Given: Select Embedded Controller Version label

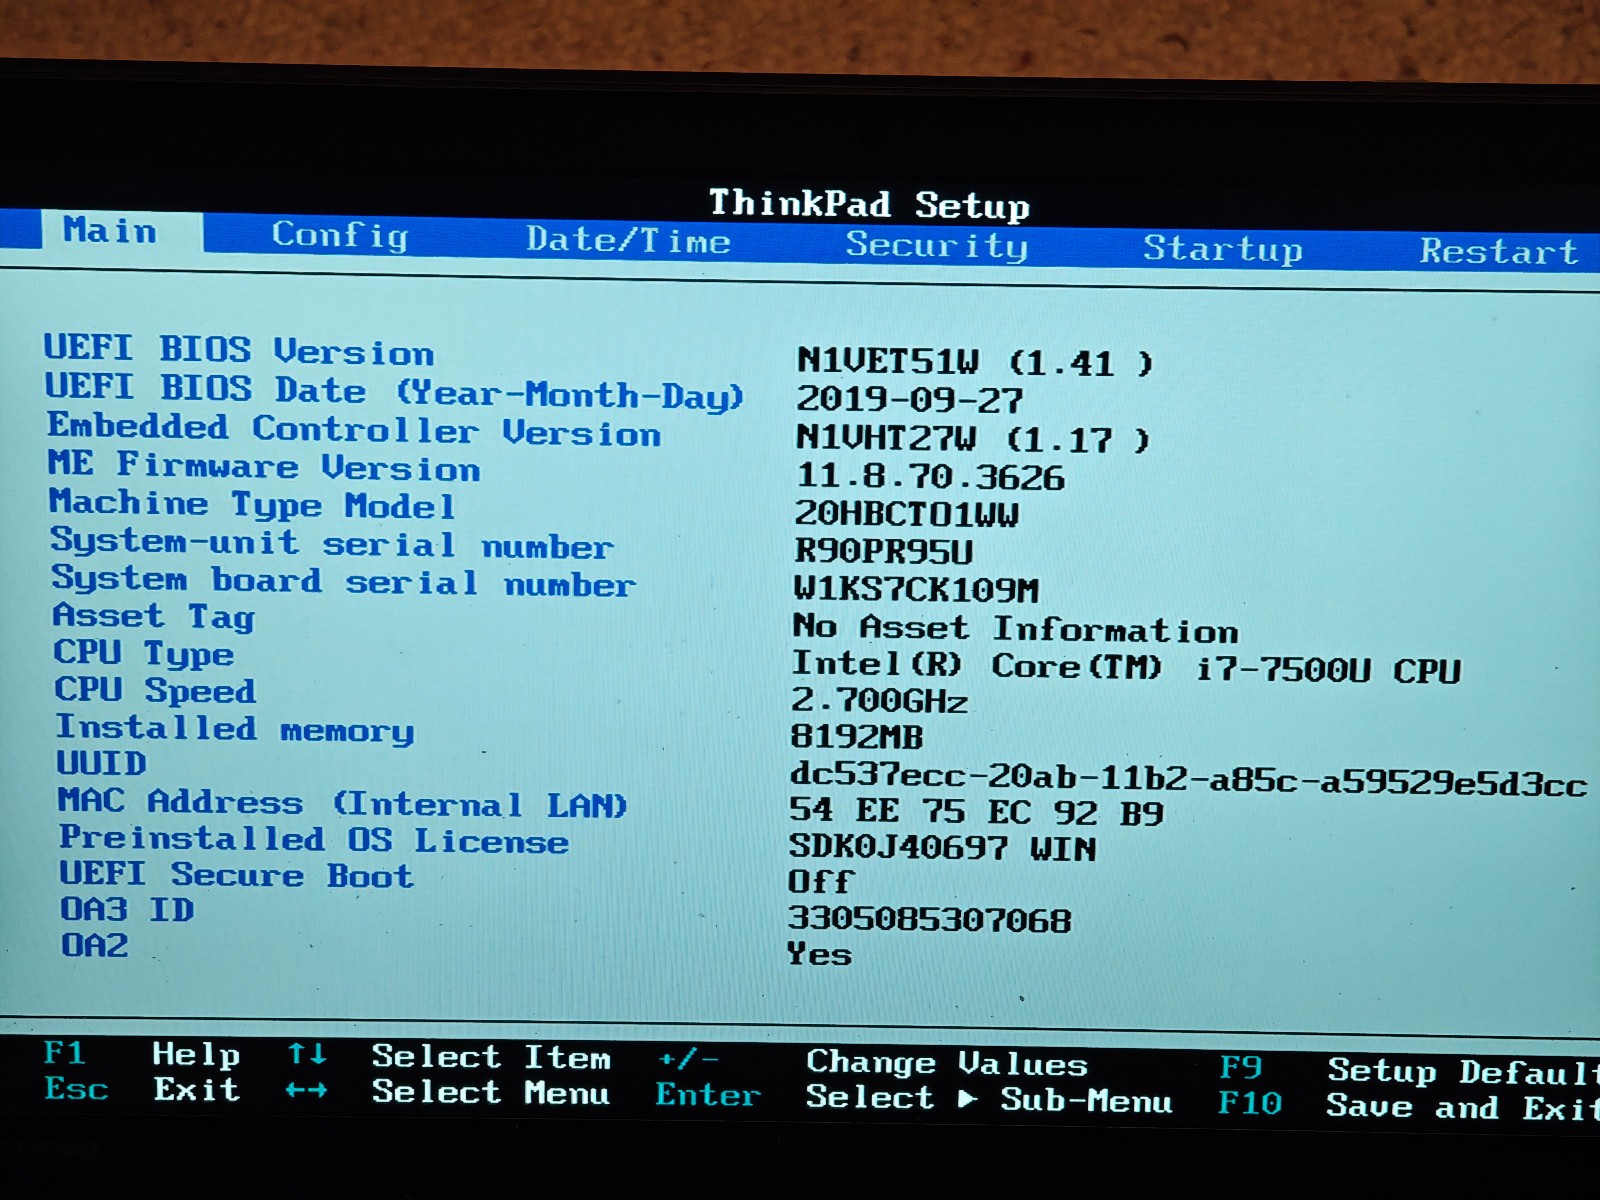Looking at the screenshot, I should (354, 430).
